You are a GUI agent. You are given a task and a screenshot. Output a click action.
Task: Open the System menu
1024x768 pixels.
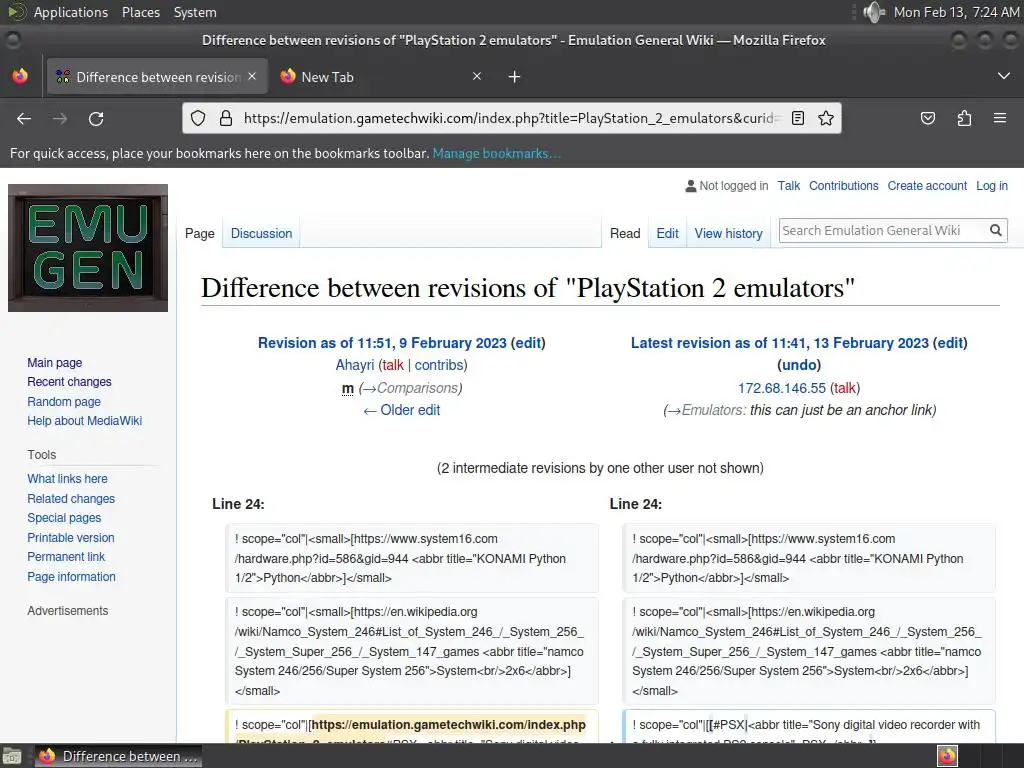pyautogui.click(x=195, y=12)
